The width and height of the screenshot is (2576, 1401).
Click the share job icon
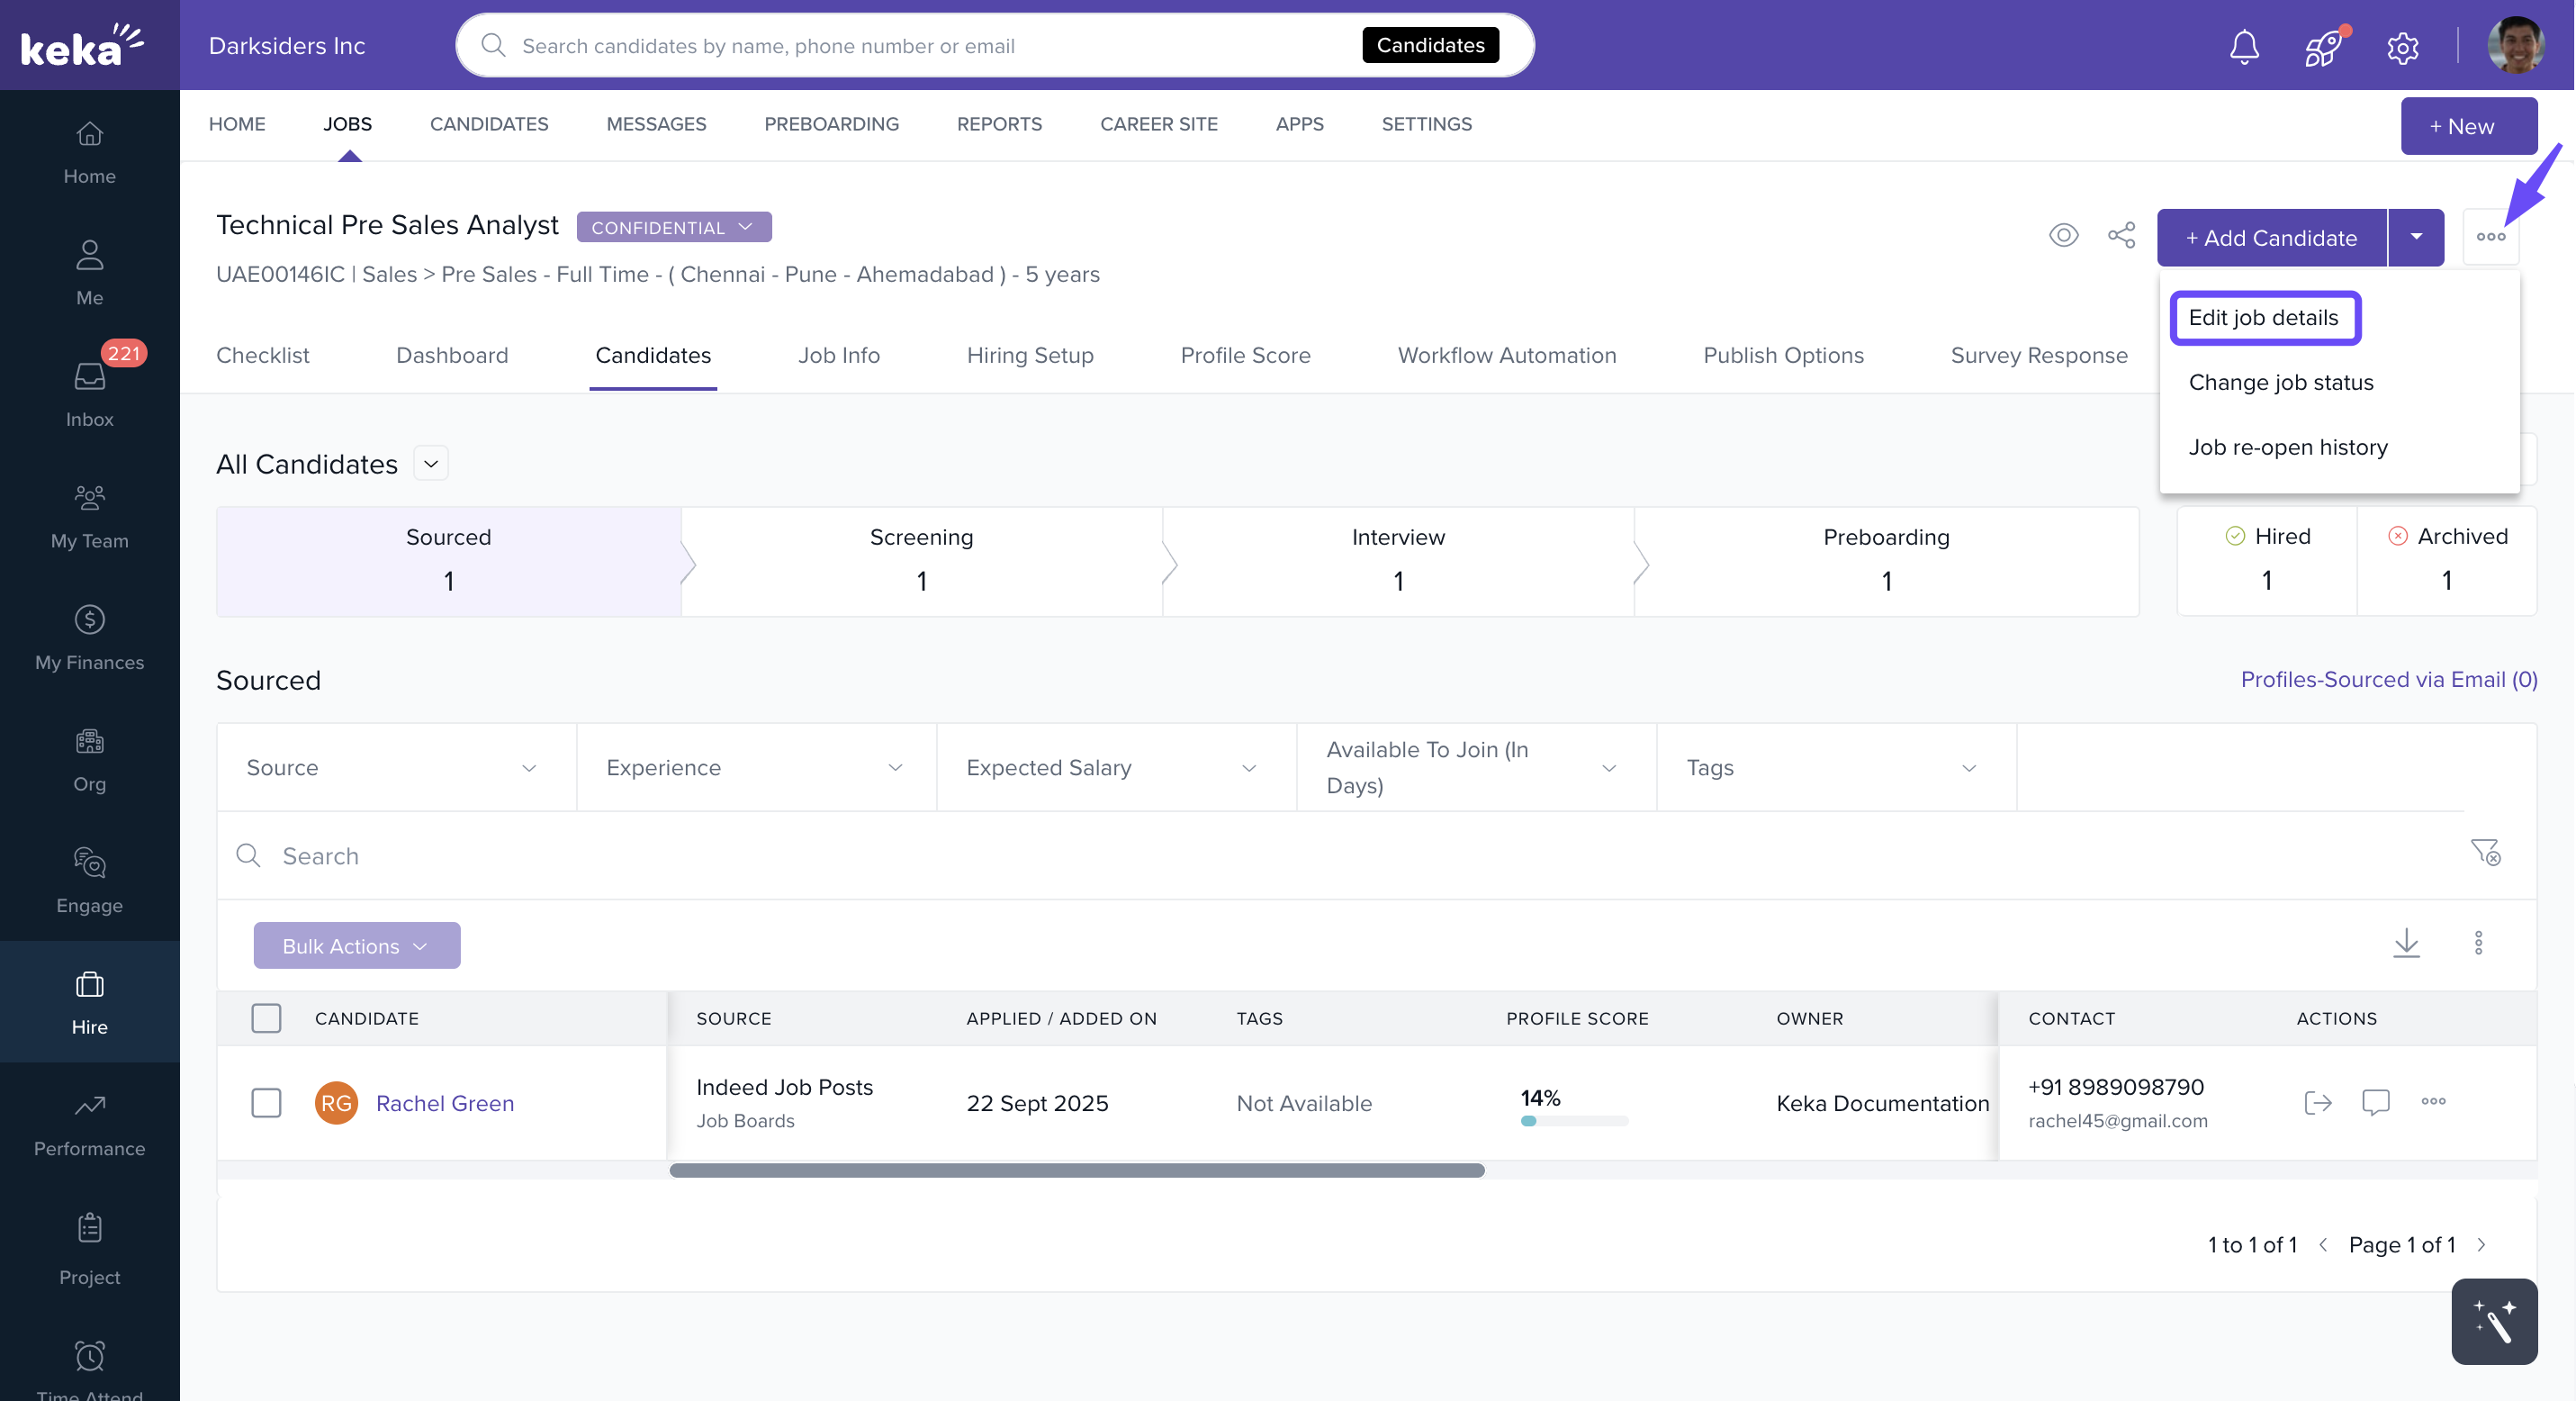pos(2121,236)
